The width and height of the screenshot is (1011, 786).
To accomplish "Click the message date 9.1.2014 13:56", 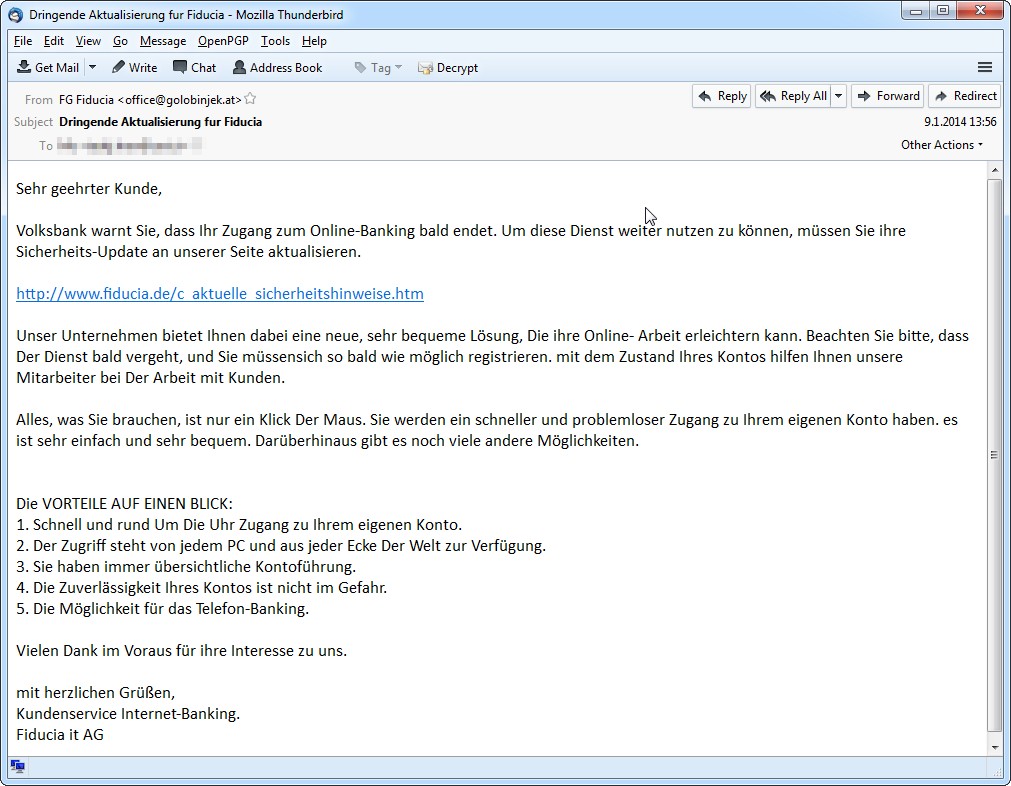I will (960, 121).
